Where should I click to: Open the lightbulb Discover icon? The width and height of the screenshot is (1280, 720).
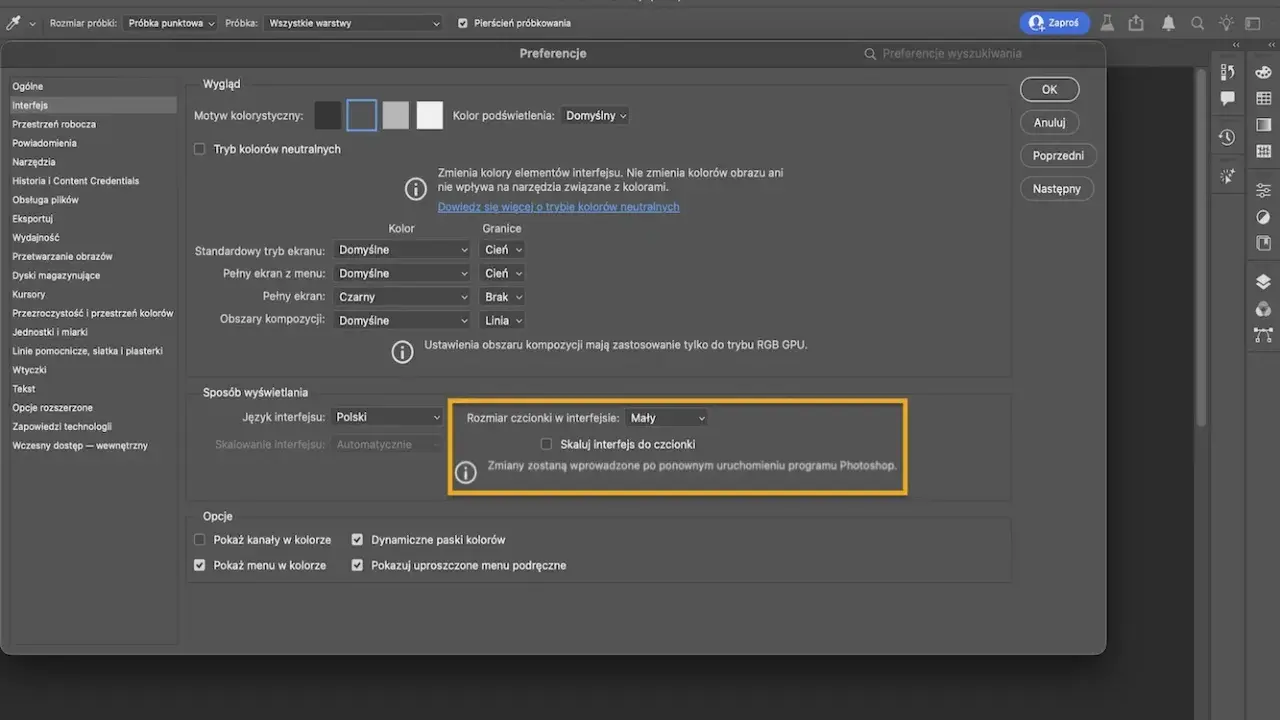coord(1226,22)
